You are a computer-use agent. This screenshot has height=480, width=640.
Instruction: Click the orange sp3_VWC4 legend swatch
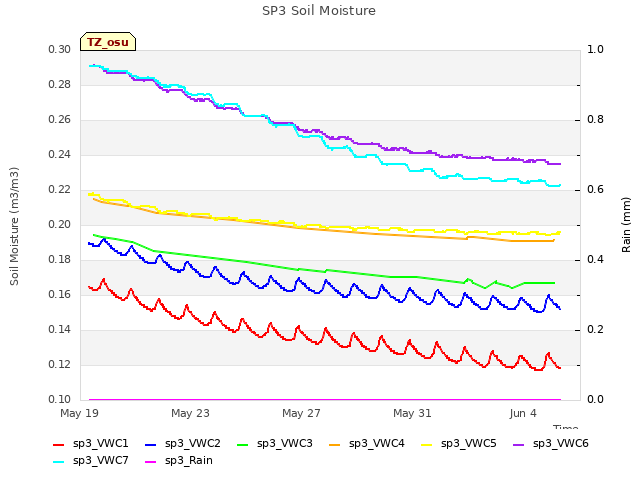335,444
